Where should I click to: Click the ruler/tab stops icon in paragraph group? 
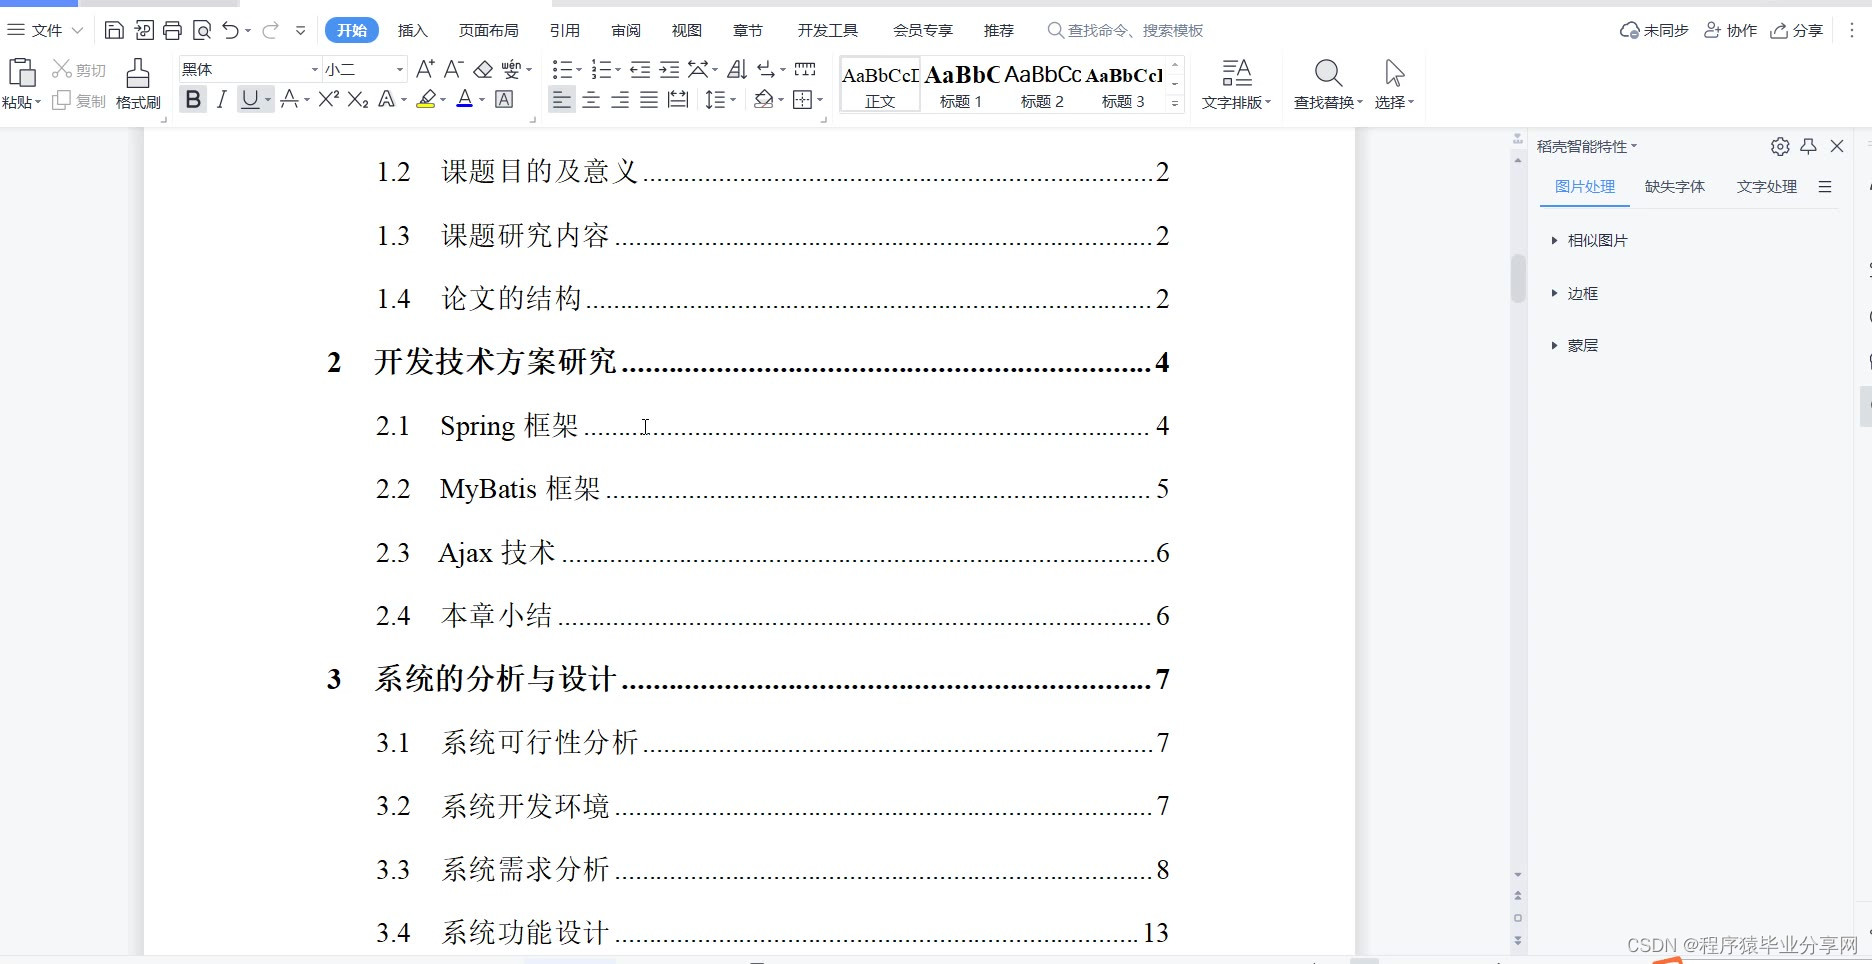[x=805, y=69]
